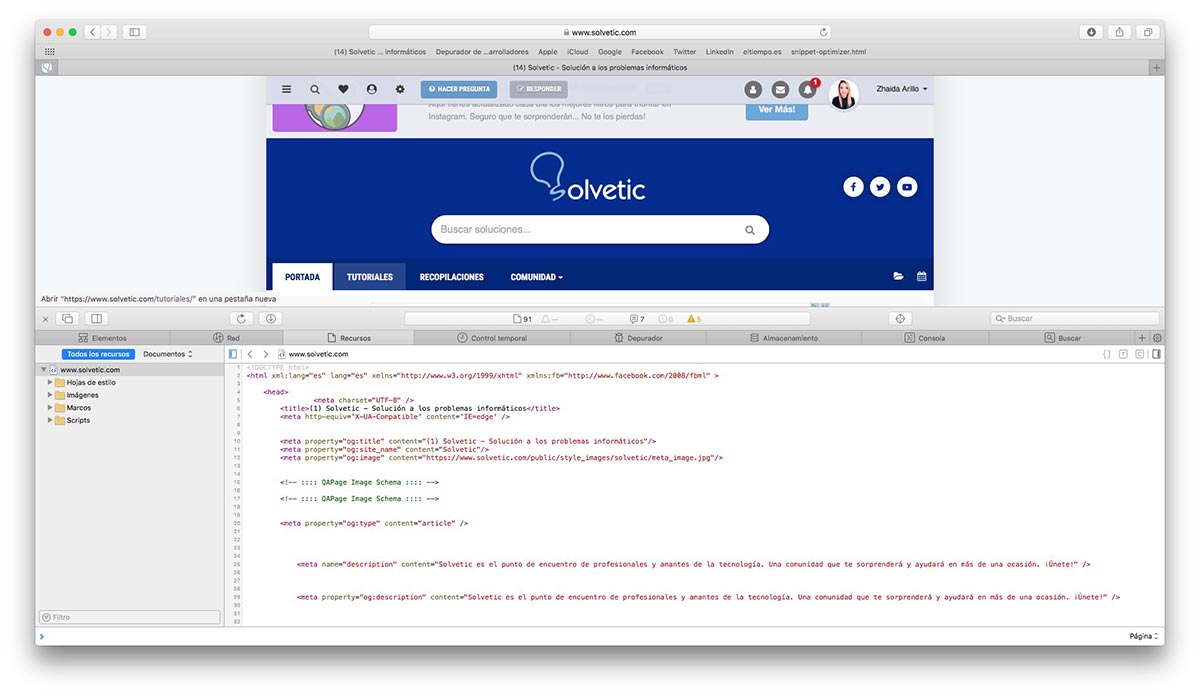Click the HACER PREGUNTA button
Image resolution: width=1200 pixels, height=696 pixels.
[459, 89]
